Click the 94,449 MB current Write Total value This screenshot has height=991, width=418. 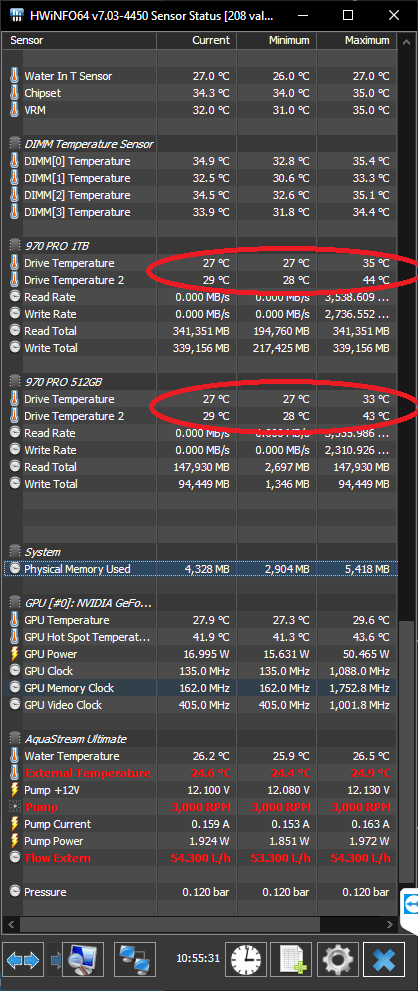coord(204,484)
